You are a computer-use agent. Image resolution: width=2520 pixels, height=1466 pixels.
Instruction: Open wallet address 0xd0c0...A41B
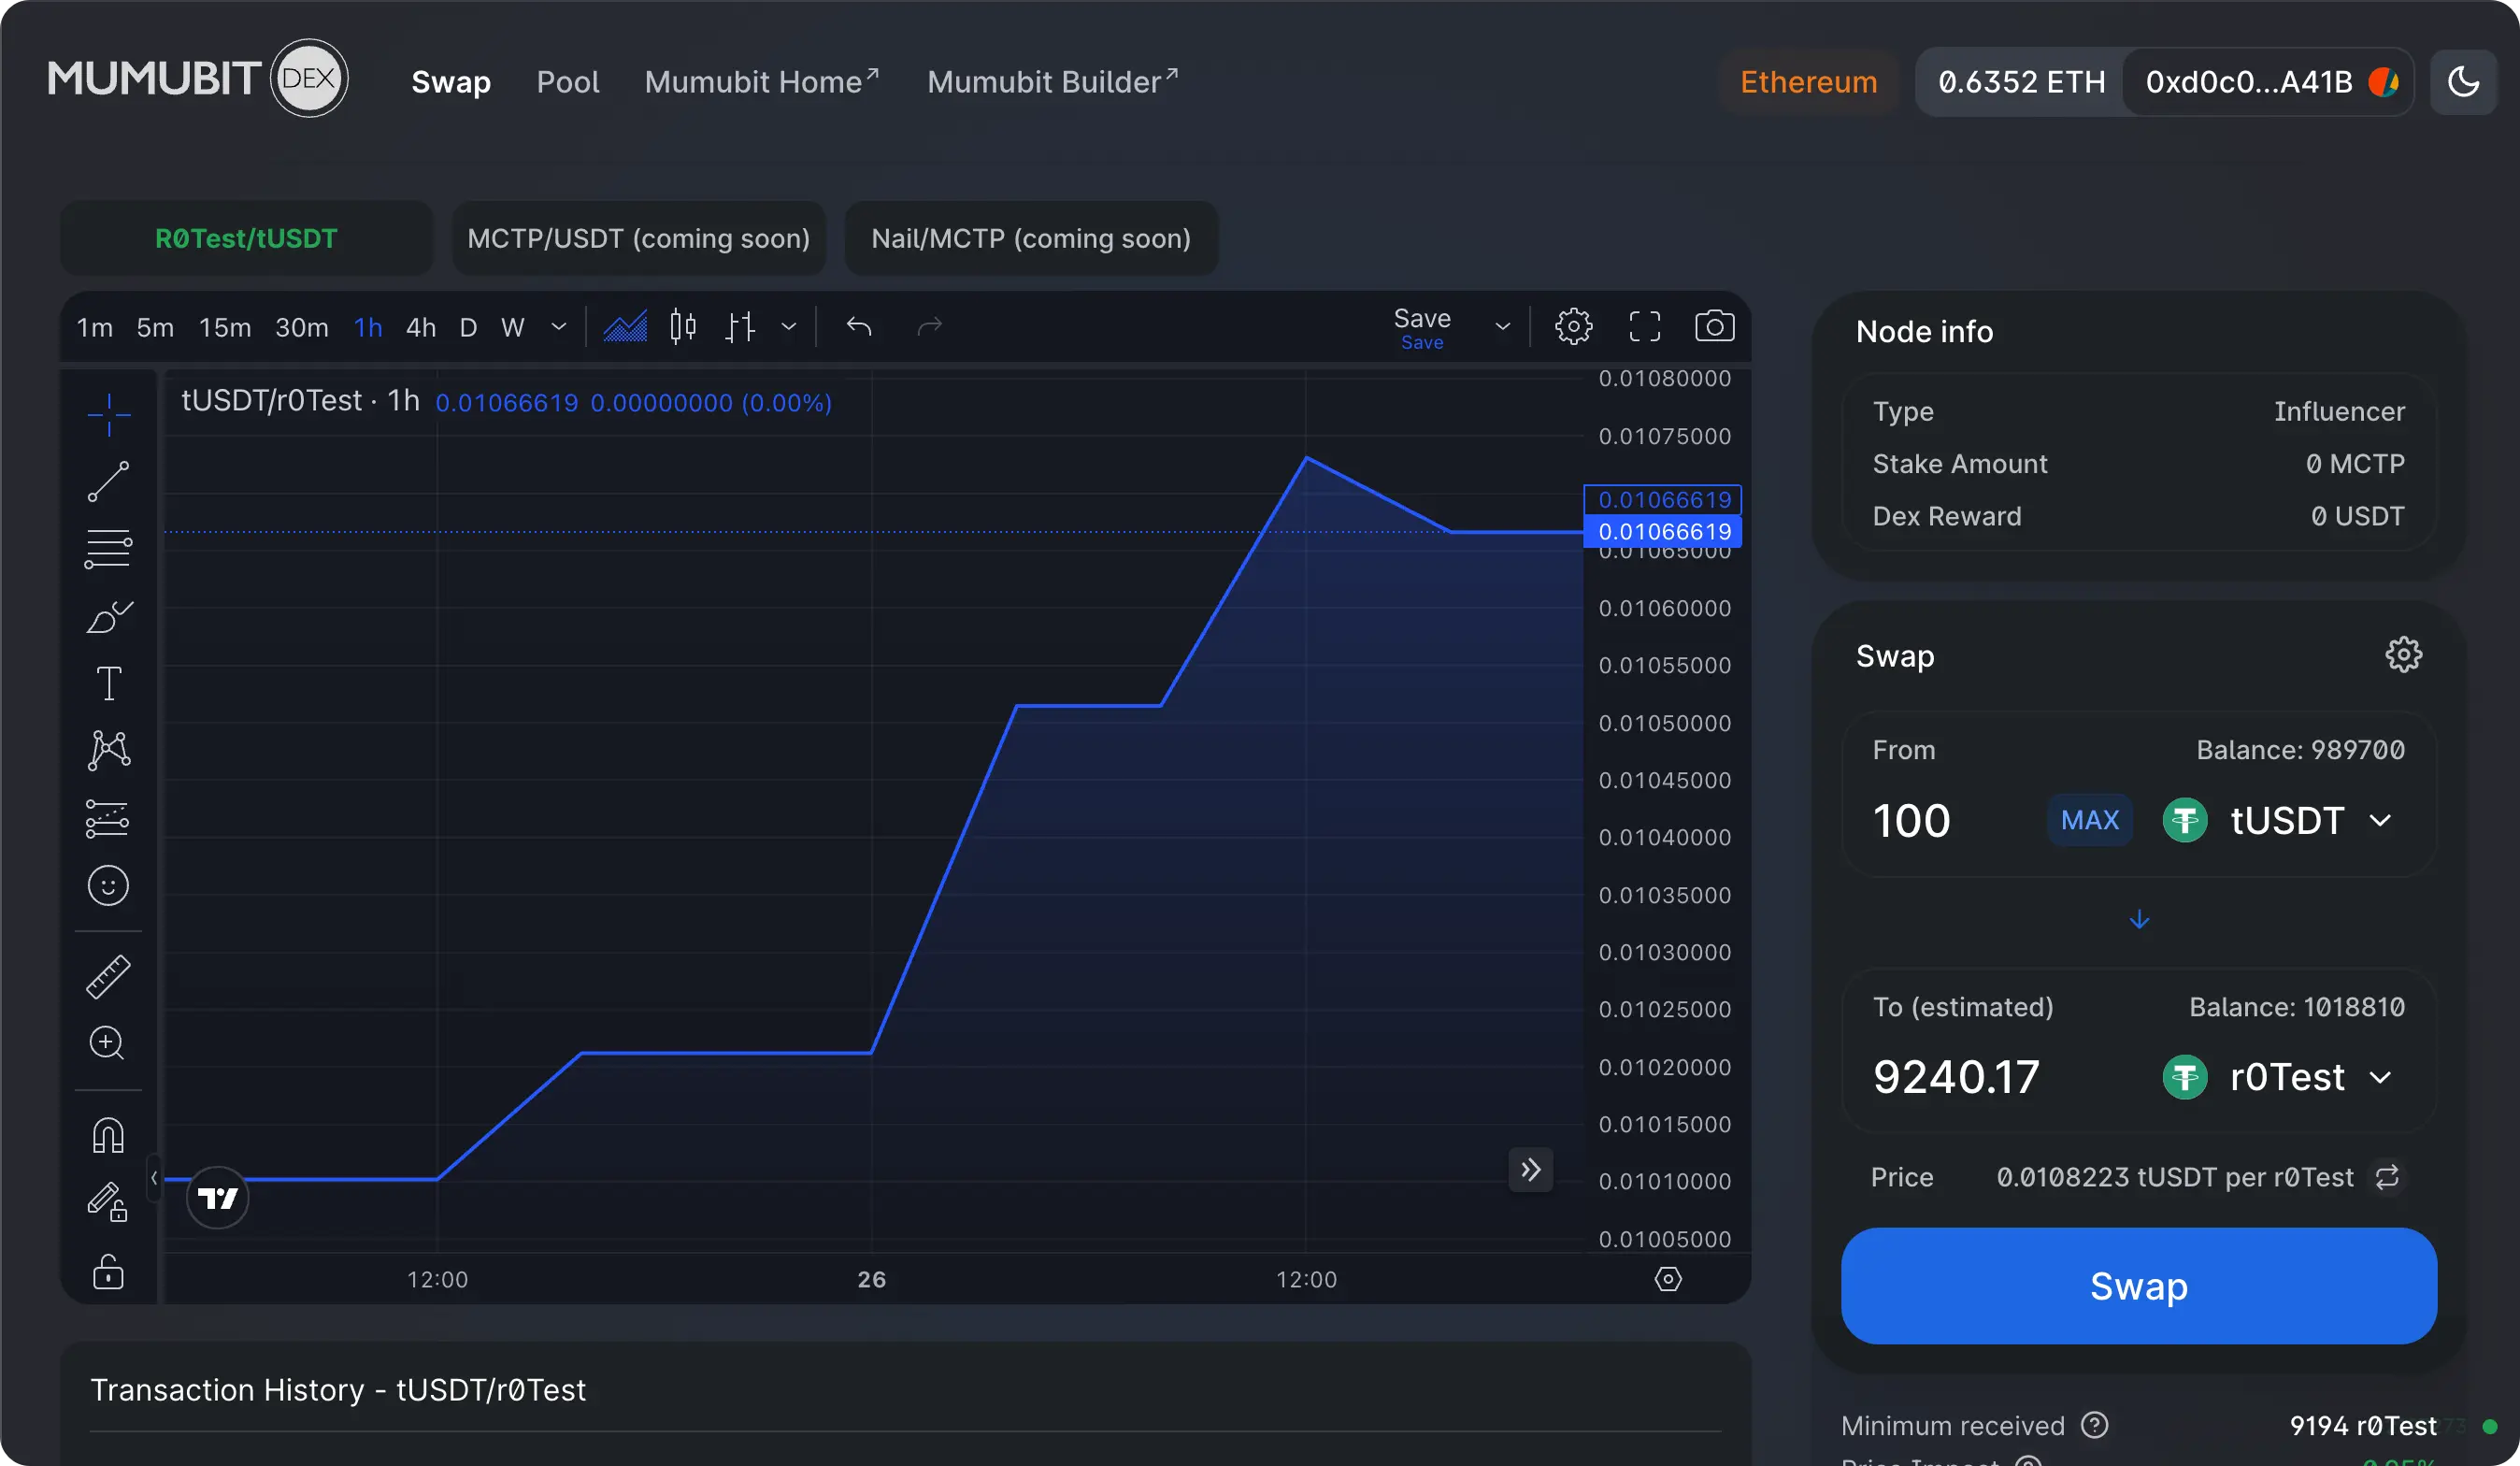2268,82
